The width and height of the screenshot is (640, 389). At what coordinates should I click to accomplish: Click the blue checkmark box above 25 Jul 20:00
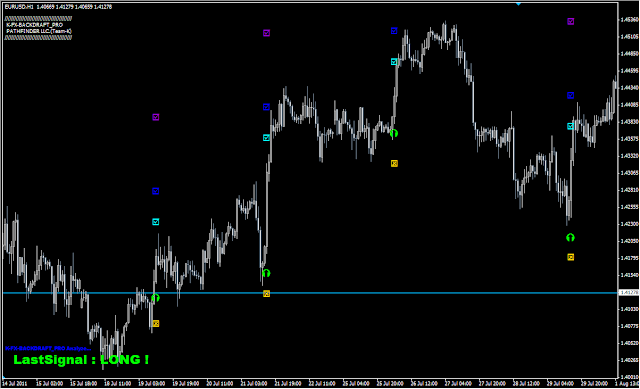pos(394,31)
